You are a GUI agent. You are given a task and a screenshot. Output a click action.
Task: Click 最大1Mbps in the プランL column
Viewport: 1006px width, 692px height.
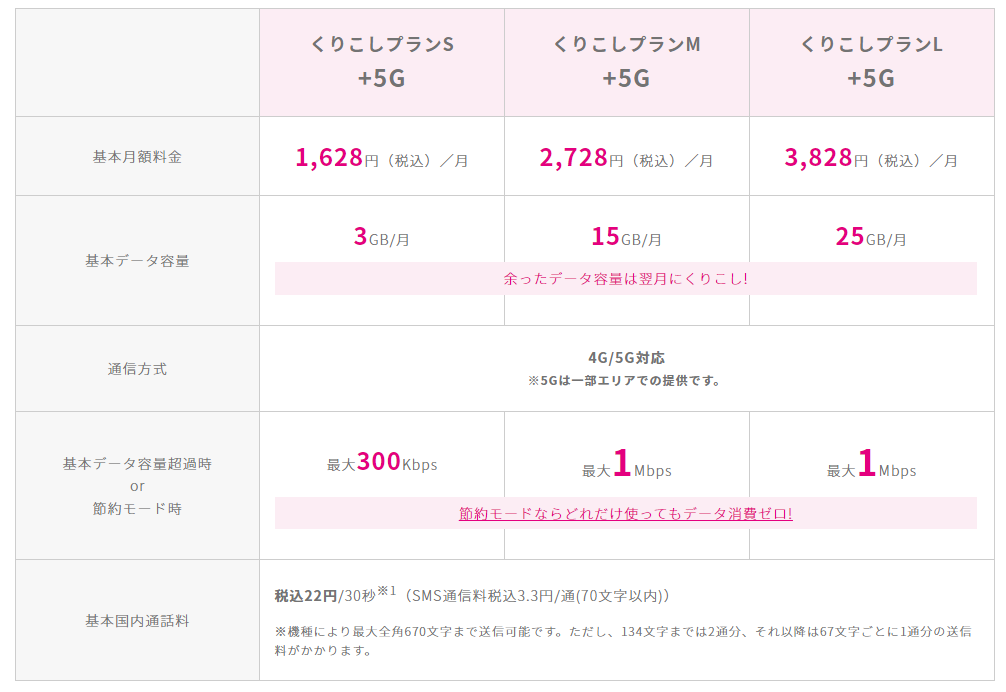[x=871, y=466]
